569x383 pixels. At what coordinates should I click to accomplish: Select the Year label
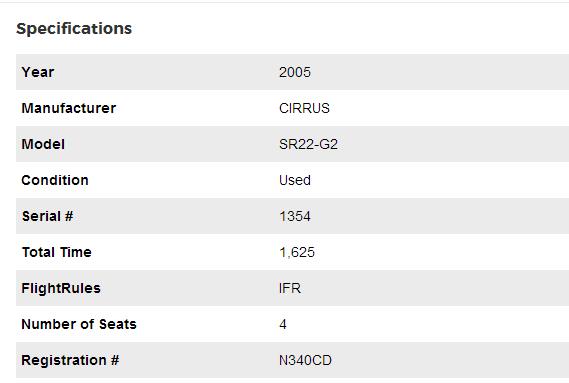(x=38, y=72)
